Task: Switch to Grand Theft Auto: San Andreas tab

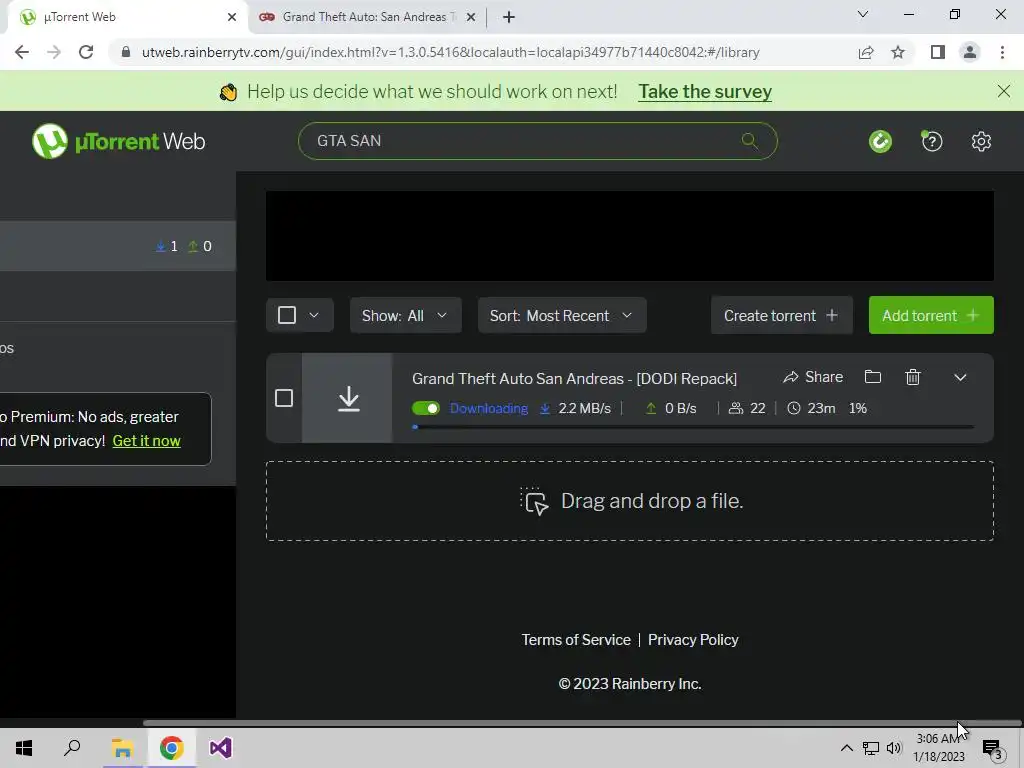Action: coord(369,17)
